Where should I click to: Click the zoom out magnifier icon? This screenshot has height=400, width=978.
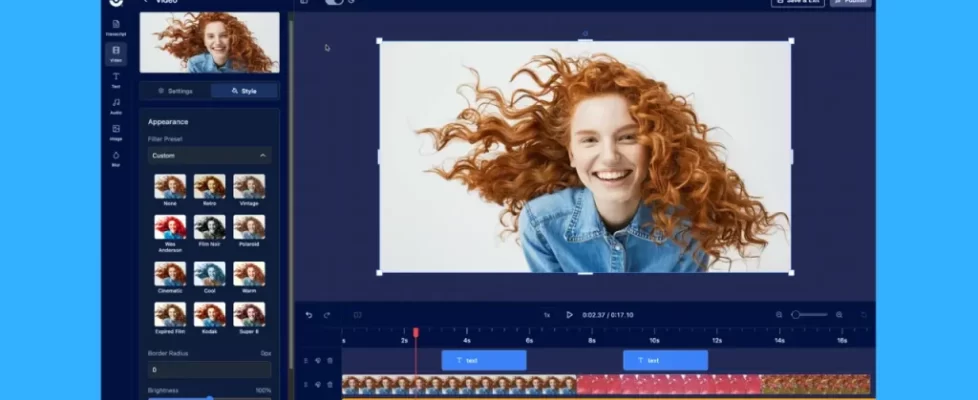780,315
